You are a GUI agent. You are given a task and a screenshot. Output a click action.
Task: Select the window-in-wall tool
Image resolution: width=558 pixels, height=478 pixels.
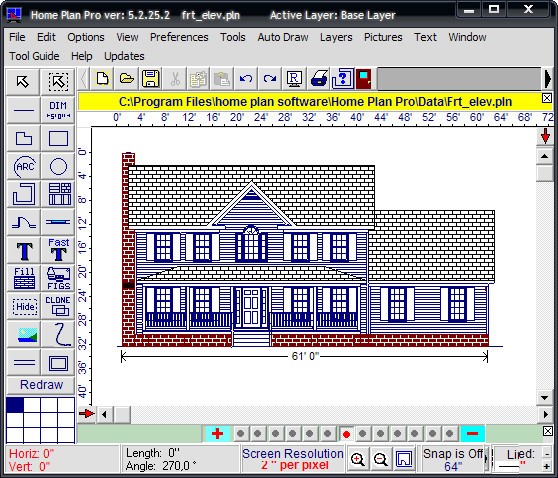coord(58,222)
